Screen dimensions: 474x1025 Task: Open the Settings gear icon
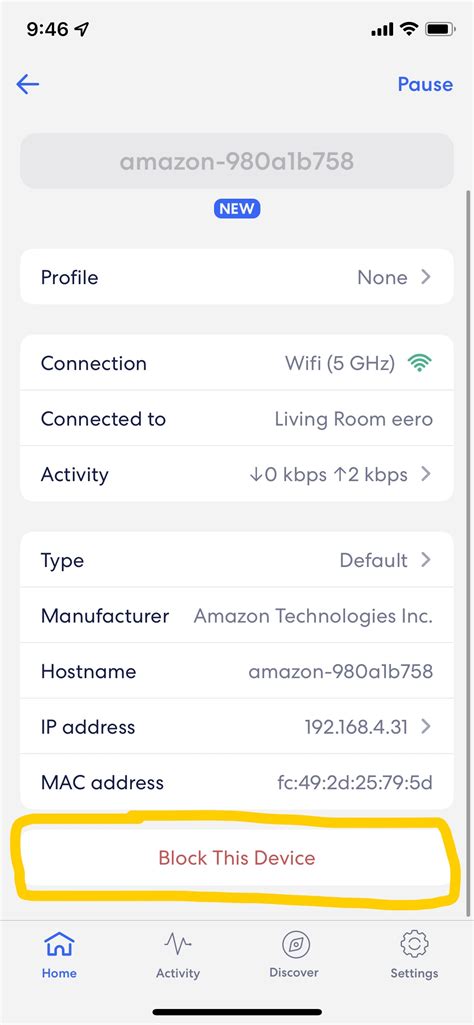414,945
